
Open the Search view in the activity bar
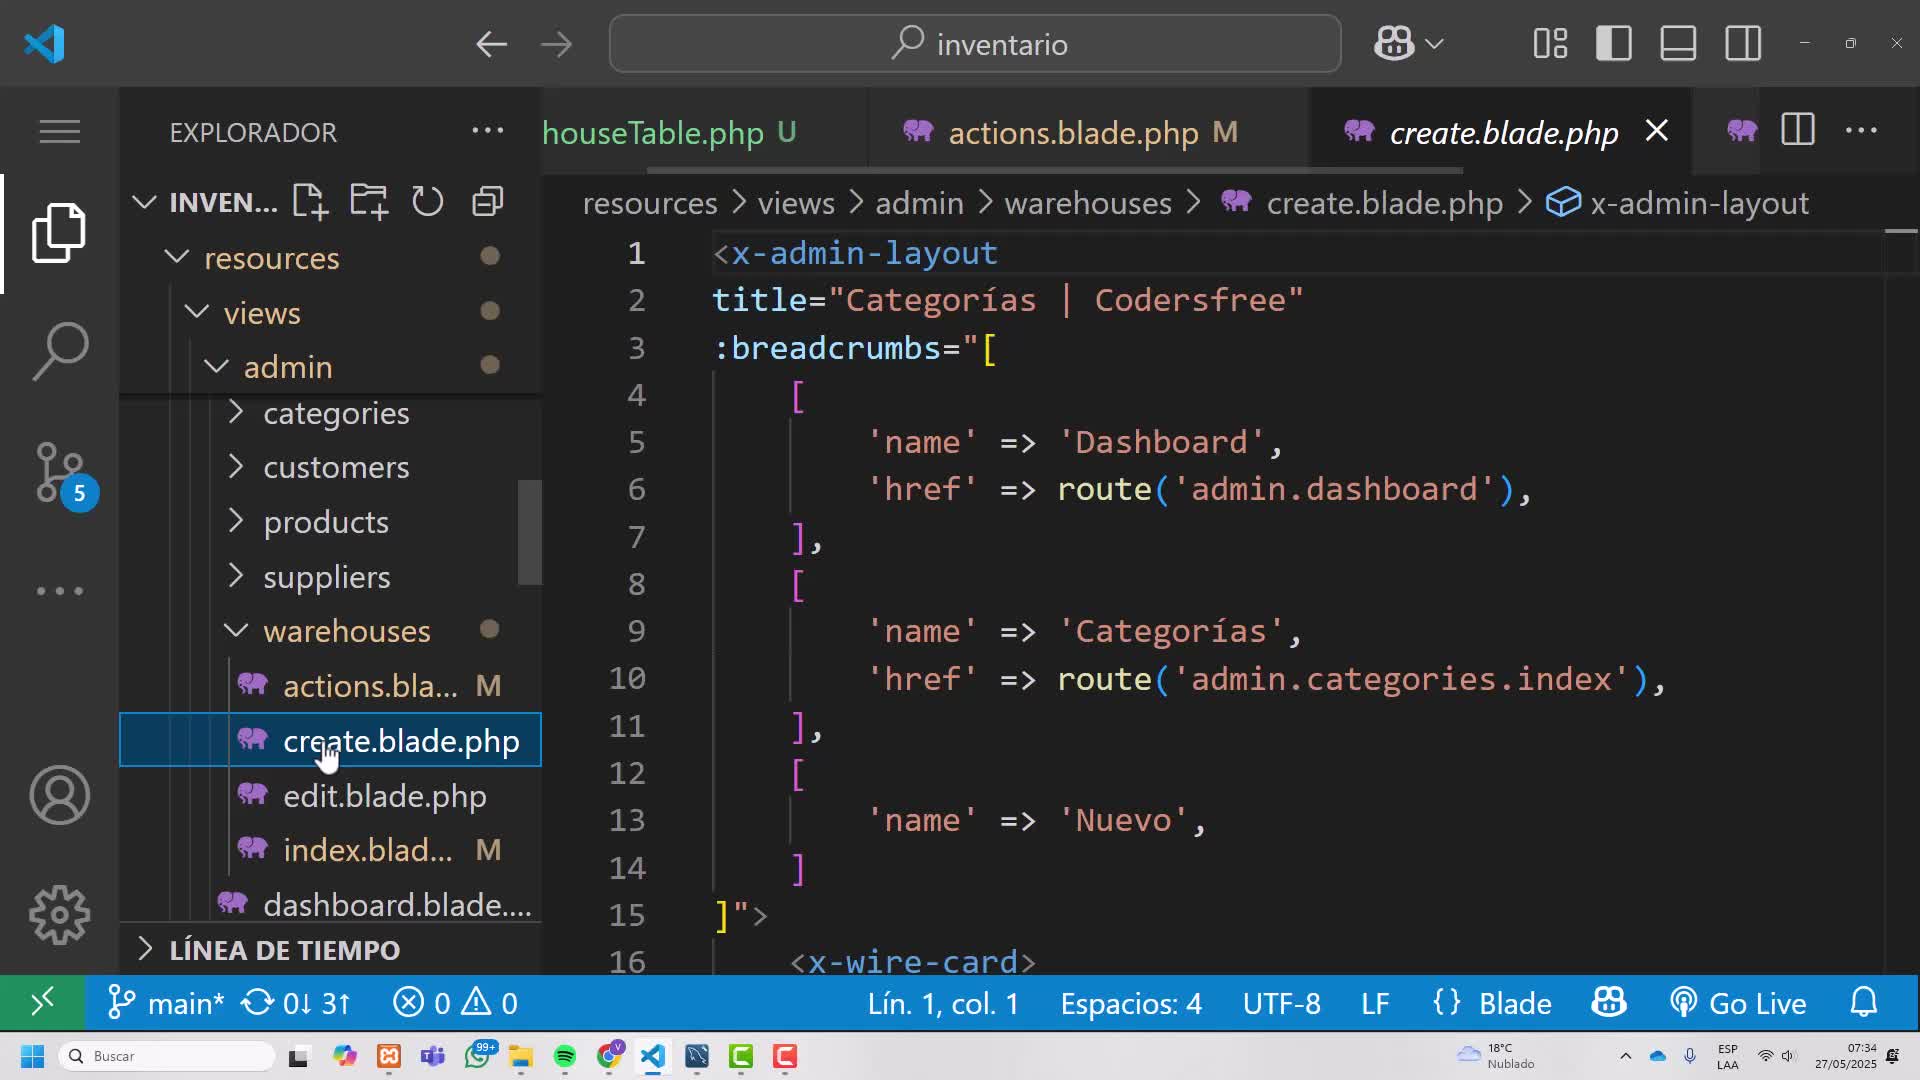point(59,351)
